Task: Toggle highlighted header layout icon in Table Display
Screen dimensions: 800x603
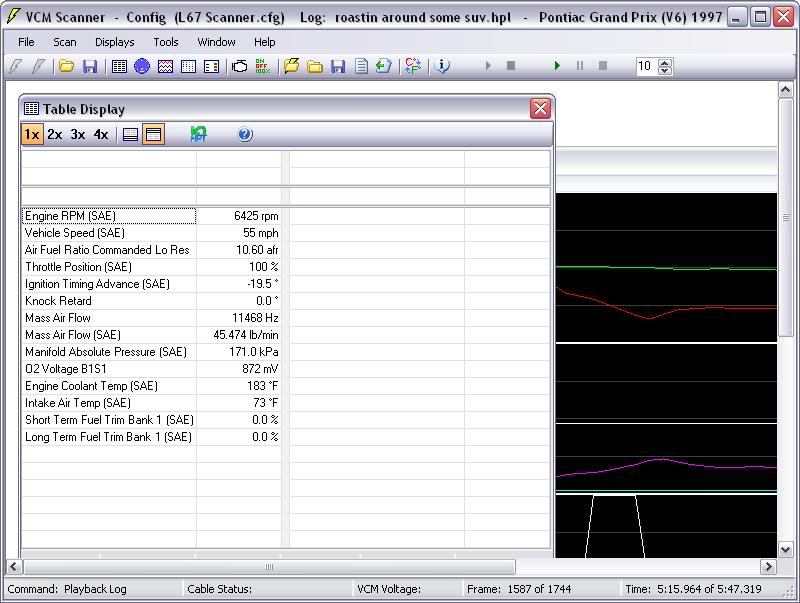Action: (x=154, y=135)
